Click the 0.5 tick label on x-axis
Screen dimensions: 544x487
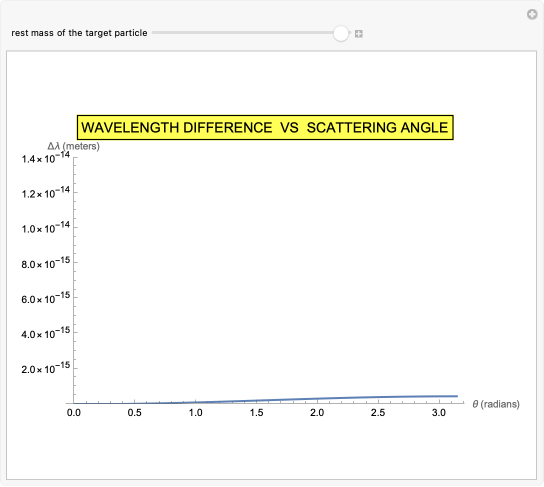[x=134, y=413]
